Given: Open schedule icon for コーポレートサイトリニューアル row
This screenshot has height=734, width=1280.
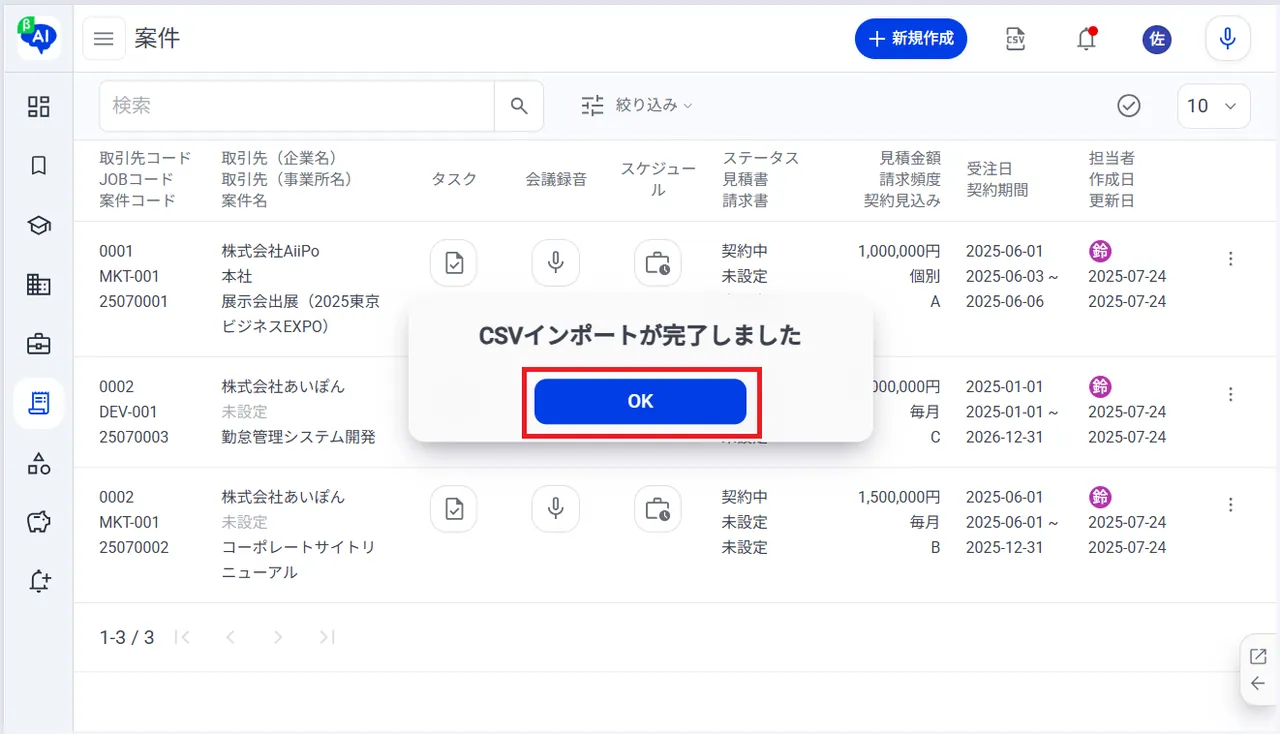Looking at the screenshot, I should 658,509.
